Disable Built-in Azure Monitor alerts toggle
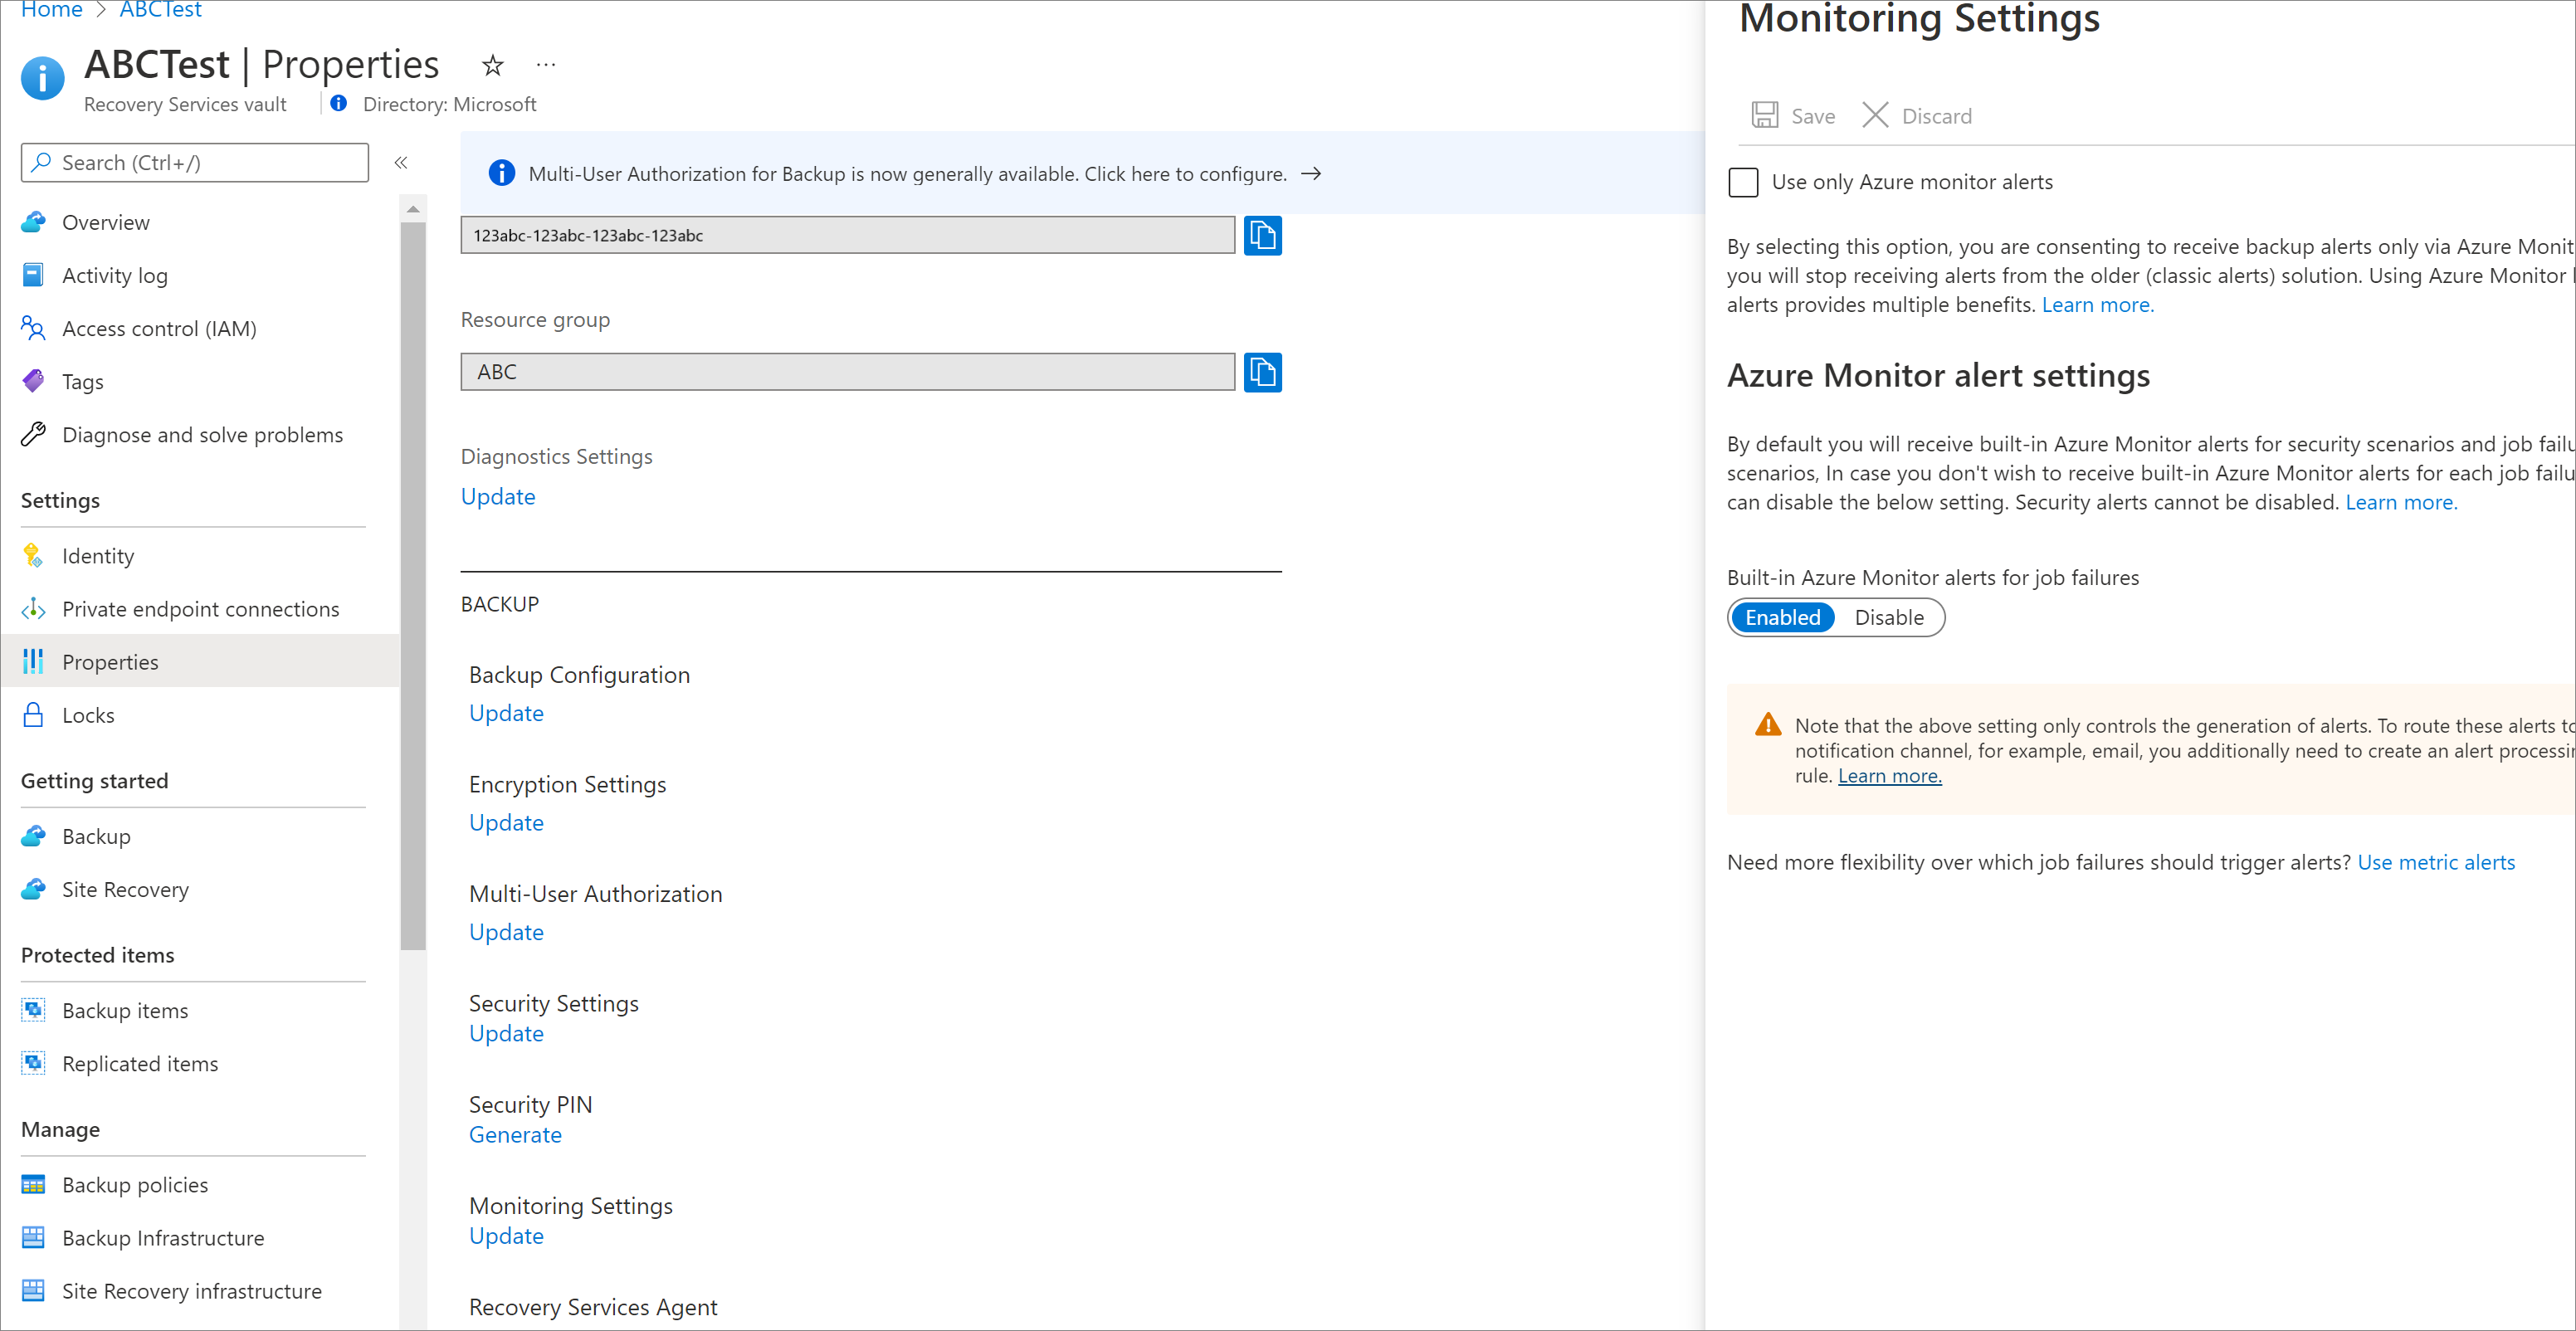 click(1887, 617)
